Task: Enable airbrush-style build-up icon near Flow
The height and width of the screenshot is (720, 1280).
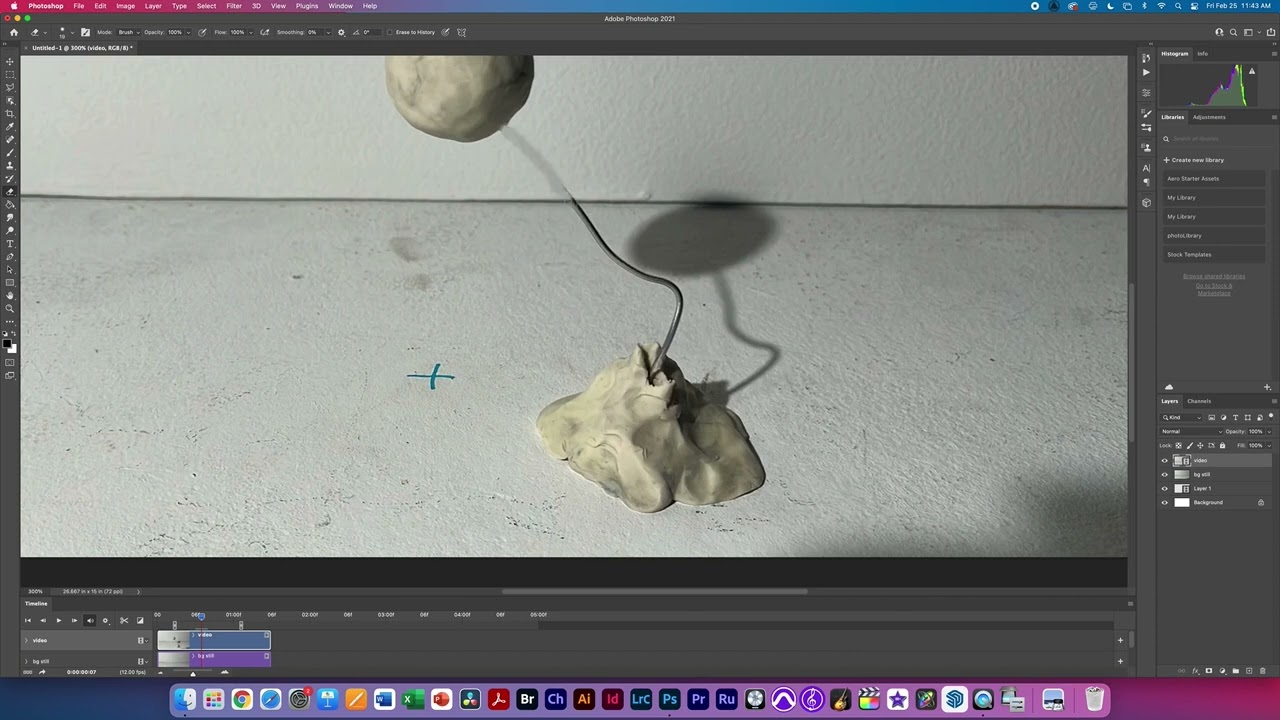Action: tap(265, 32)
